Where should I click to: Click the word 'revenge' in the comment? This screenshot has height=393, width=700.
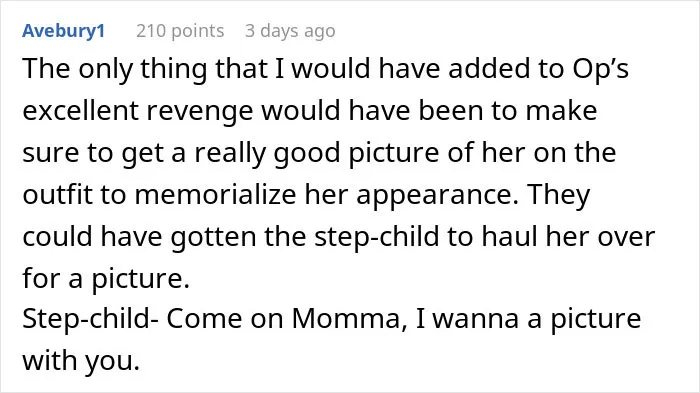click(x=200, y=111)
